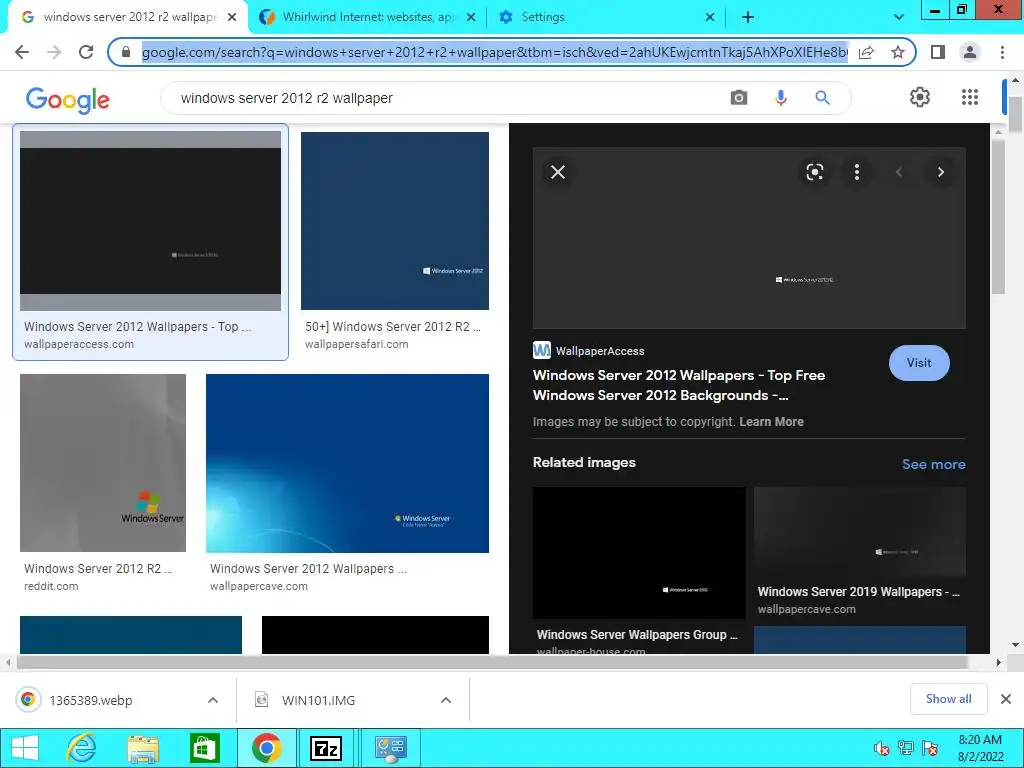Open the Chrome profile avatar

[970, 52]
